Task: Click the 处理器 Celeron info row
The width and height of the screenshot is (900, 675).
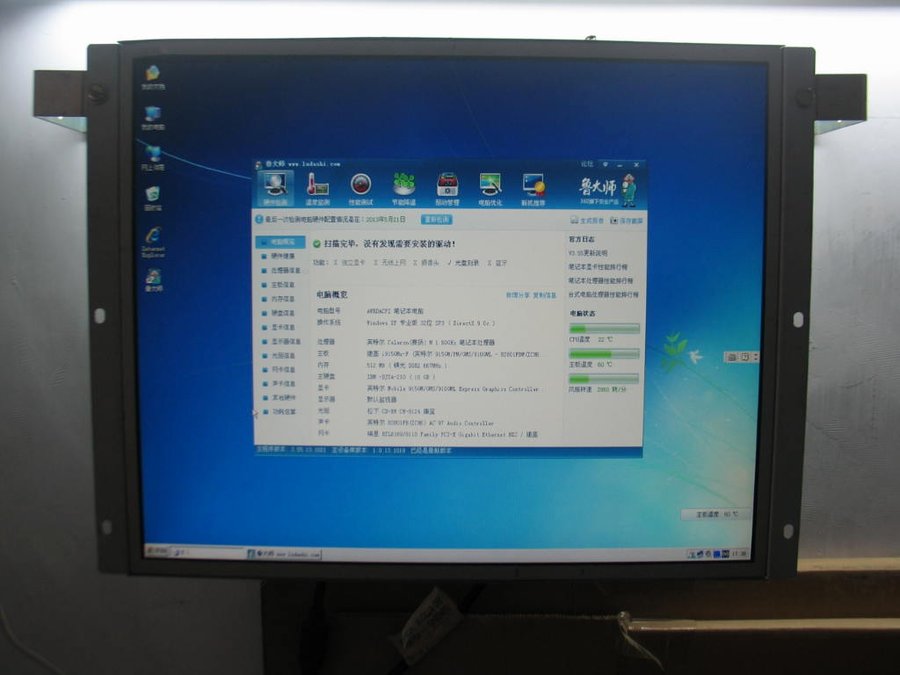Action: tap(406, 342)
